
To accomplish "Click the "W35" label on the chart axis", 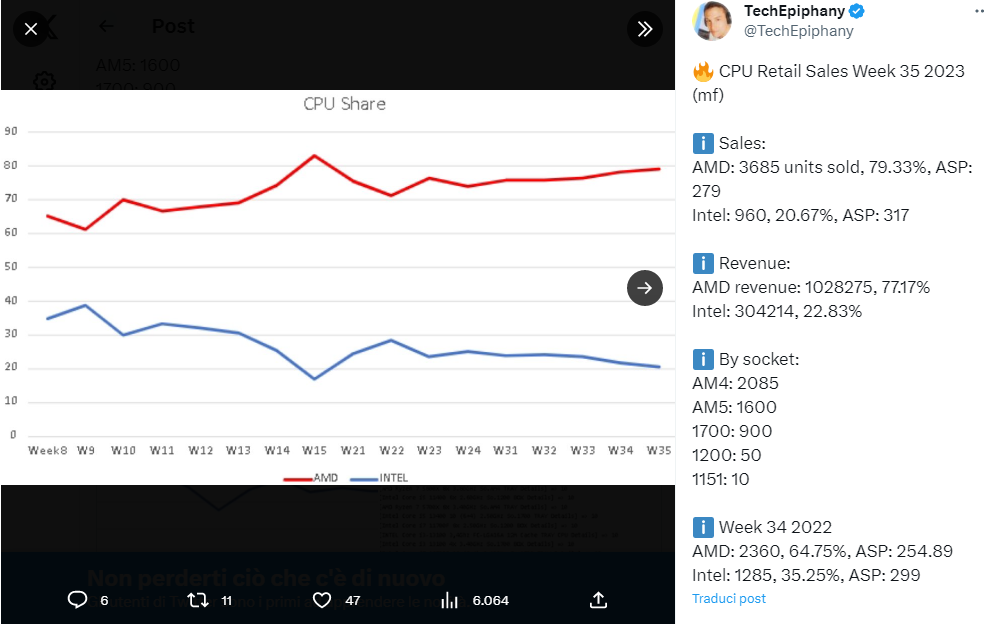I will tap(659, 450).
